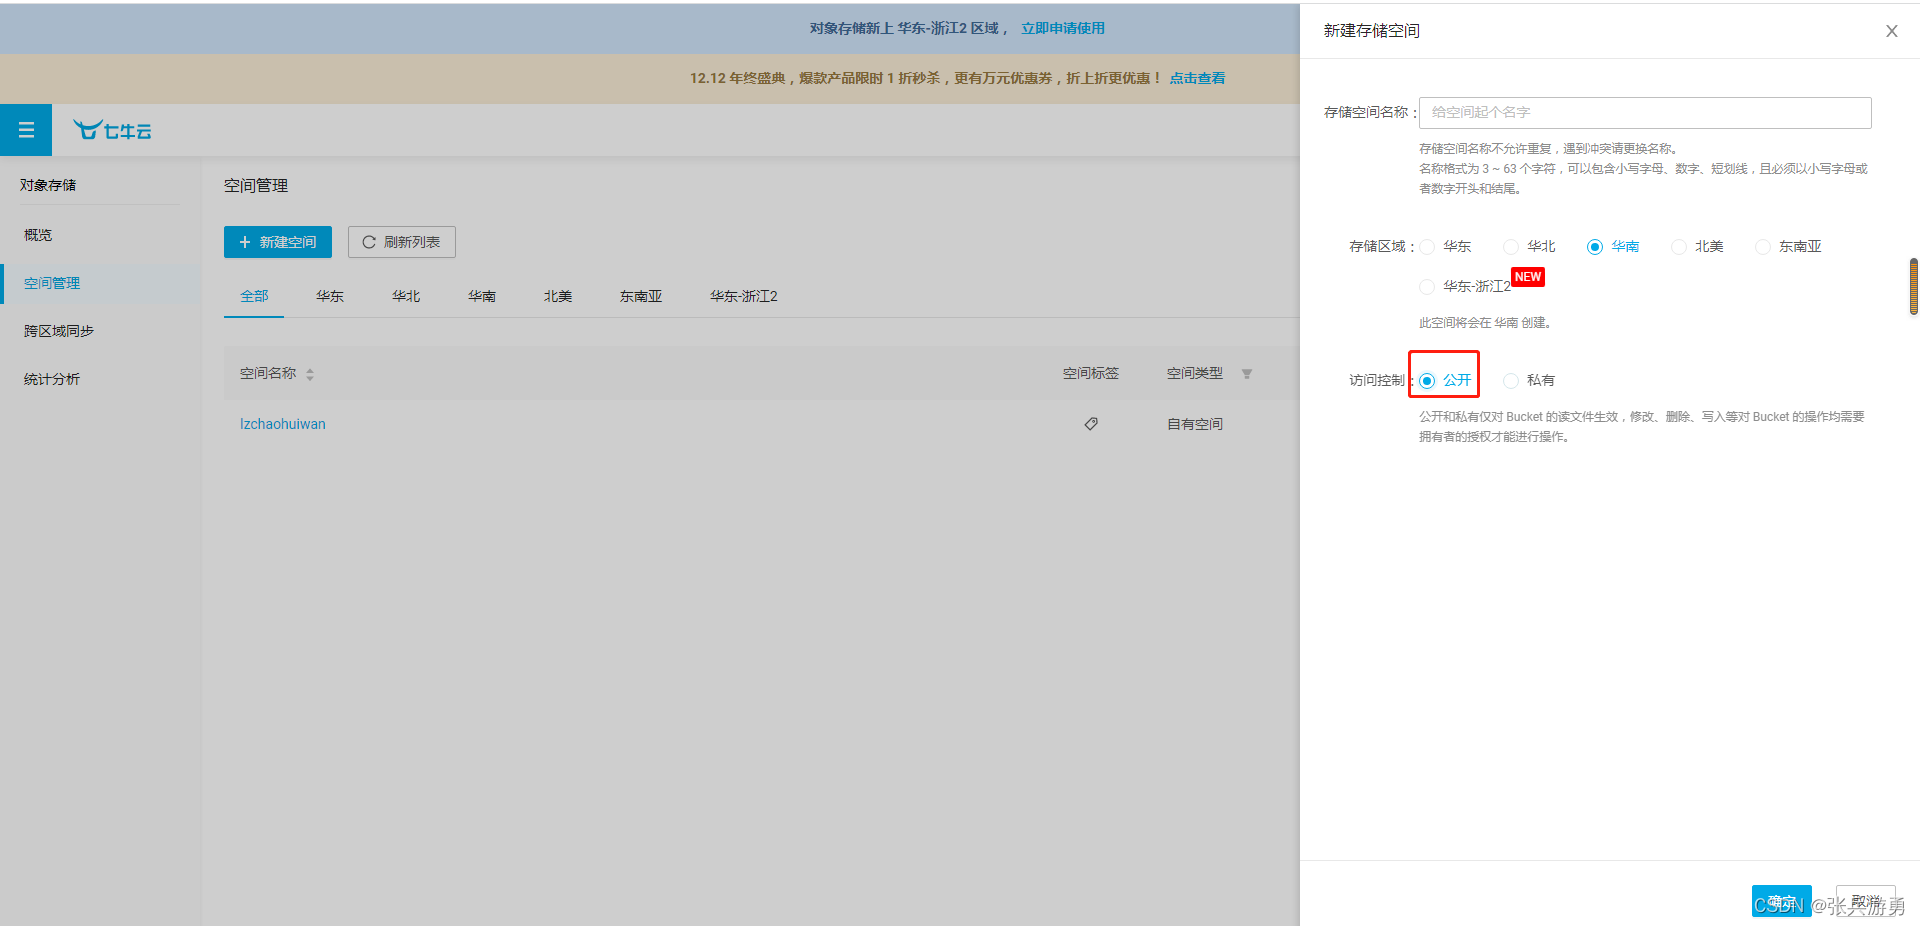Viewport: 1920px width, 926px height.
Task: Click 对象存储 sidebar heading
Action: [48, 185]
